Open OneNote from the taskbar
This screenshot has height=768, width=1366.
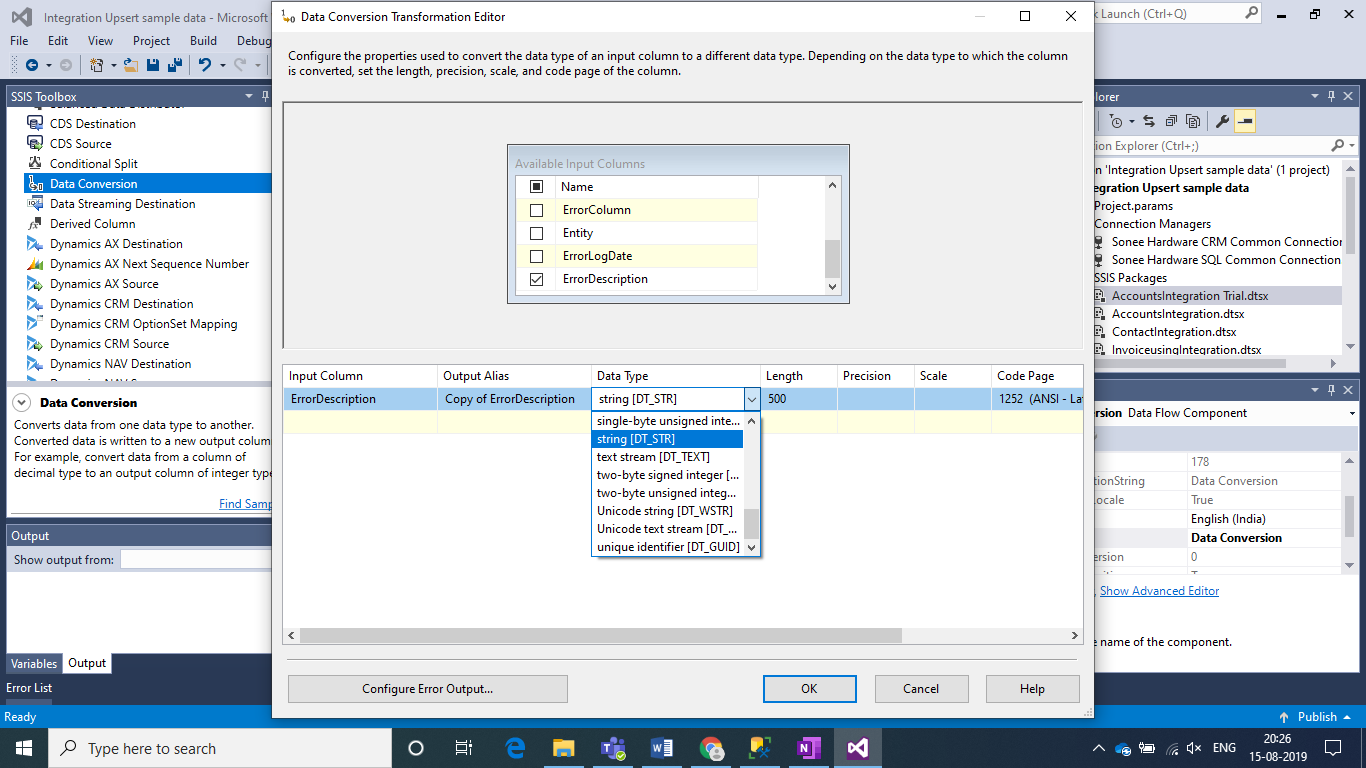pos(809,748)
